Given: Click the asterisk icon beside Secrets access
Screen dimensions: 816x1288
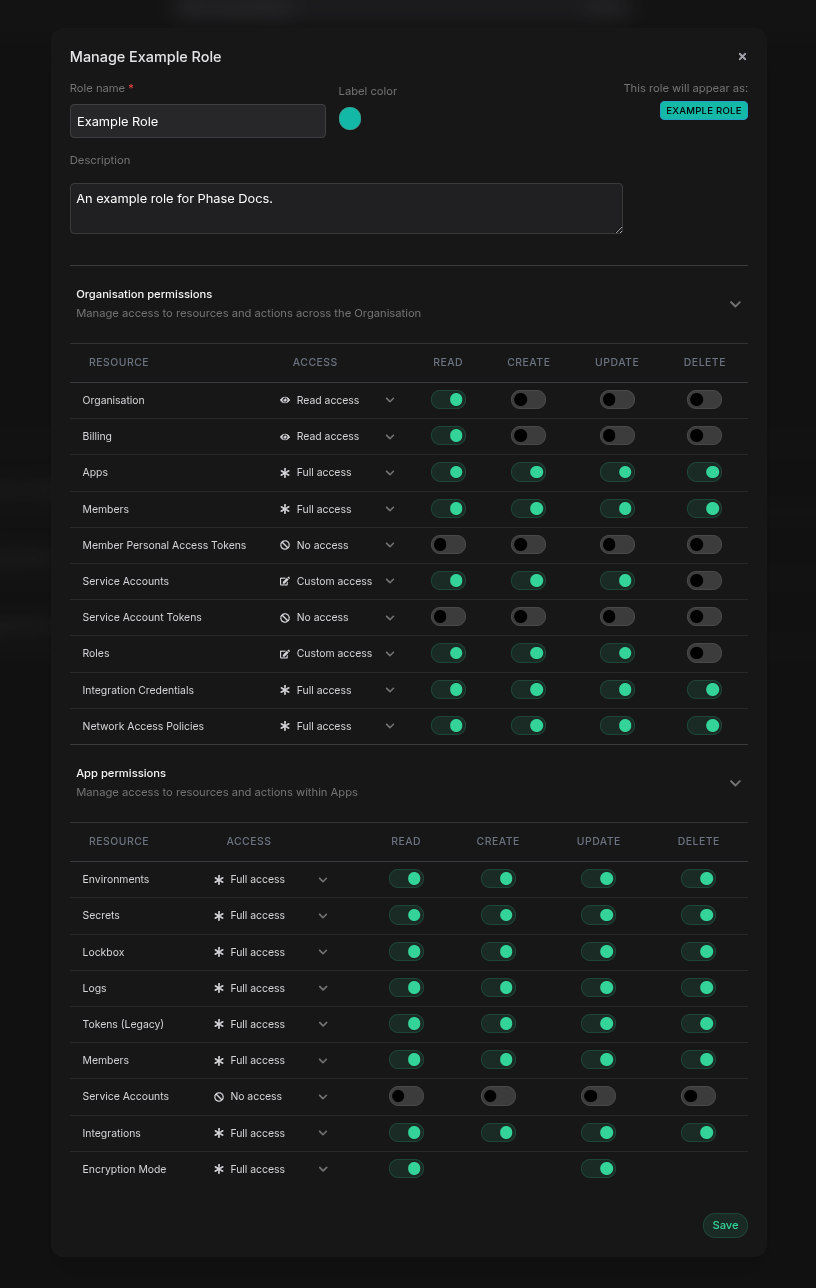Looking at the screenshot, I should tap(219, 916).
